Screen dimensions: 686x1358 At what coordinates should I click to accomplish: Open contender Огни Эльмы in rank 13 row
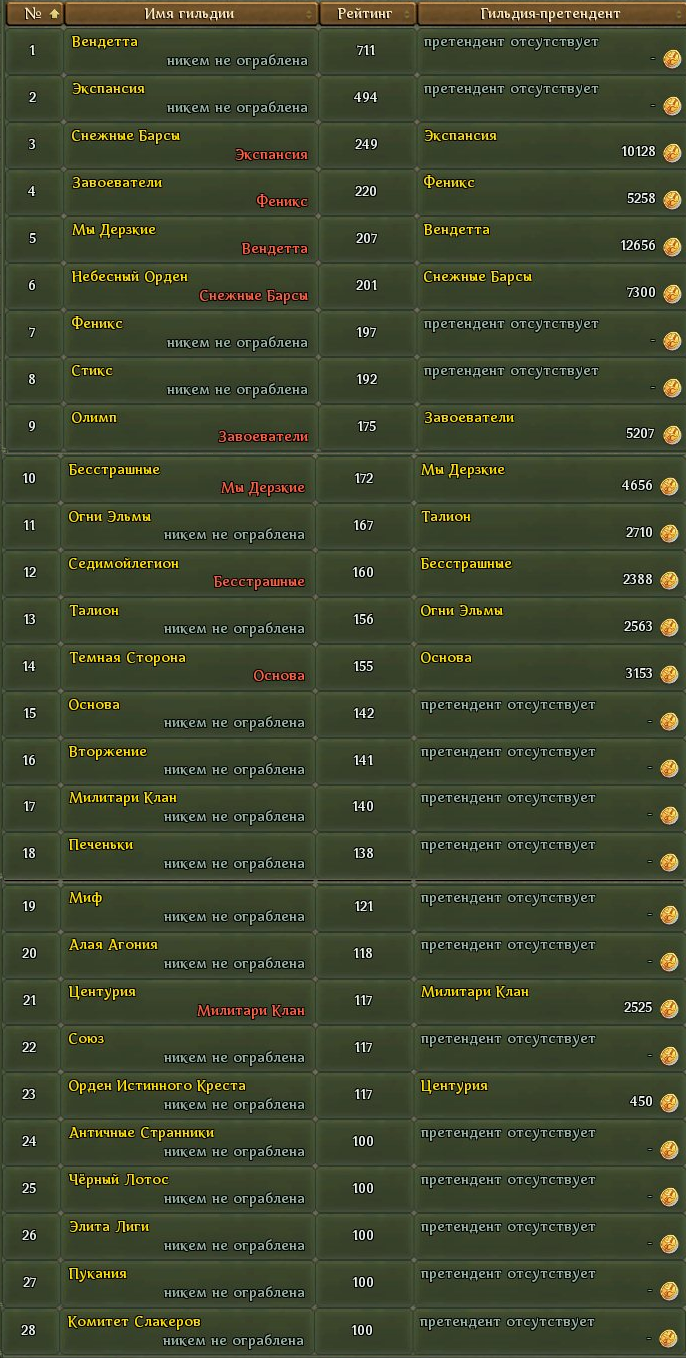tap(462, 610)
